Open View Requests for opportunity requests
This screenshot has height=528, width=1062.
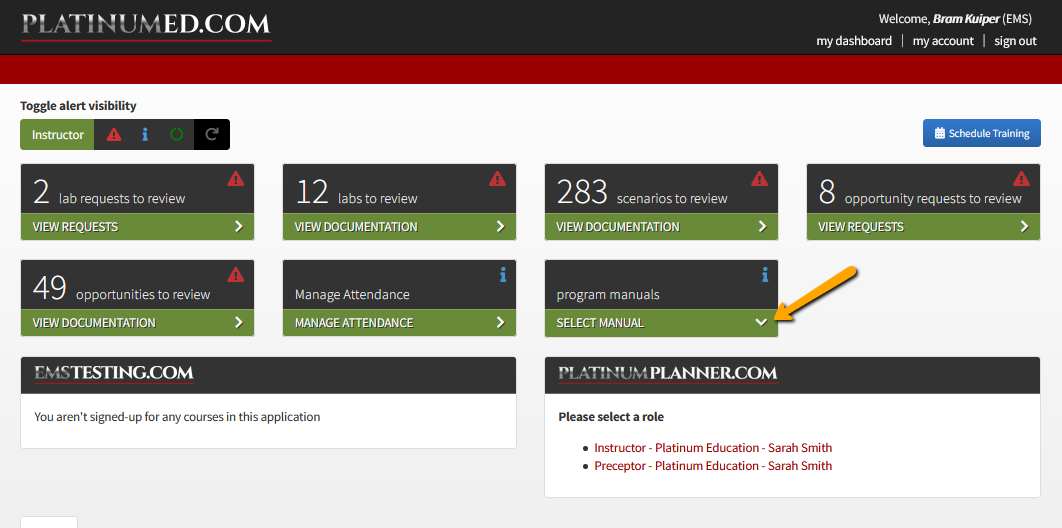(x=923, y=227)
